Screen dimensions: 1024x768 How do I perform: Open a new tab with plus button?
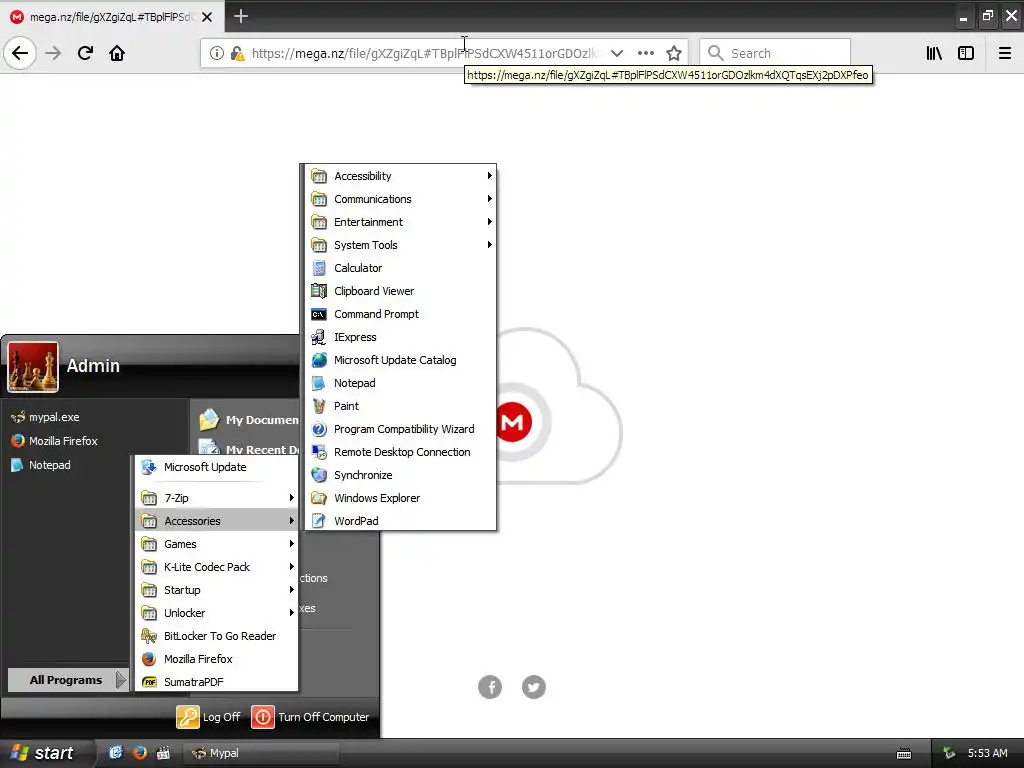point(240,16)
